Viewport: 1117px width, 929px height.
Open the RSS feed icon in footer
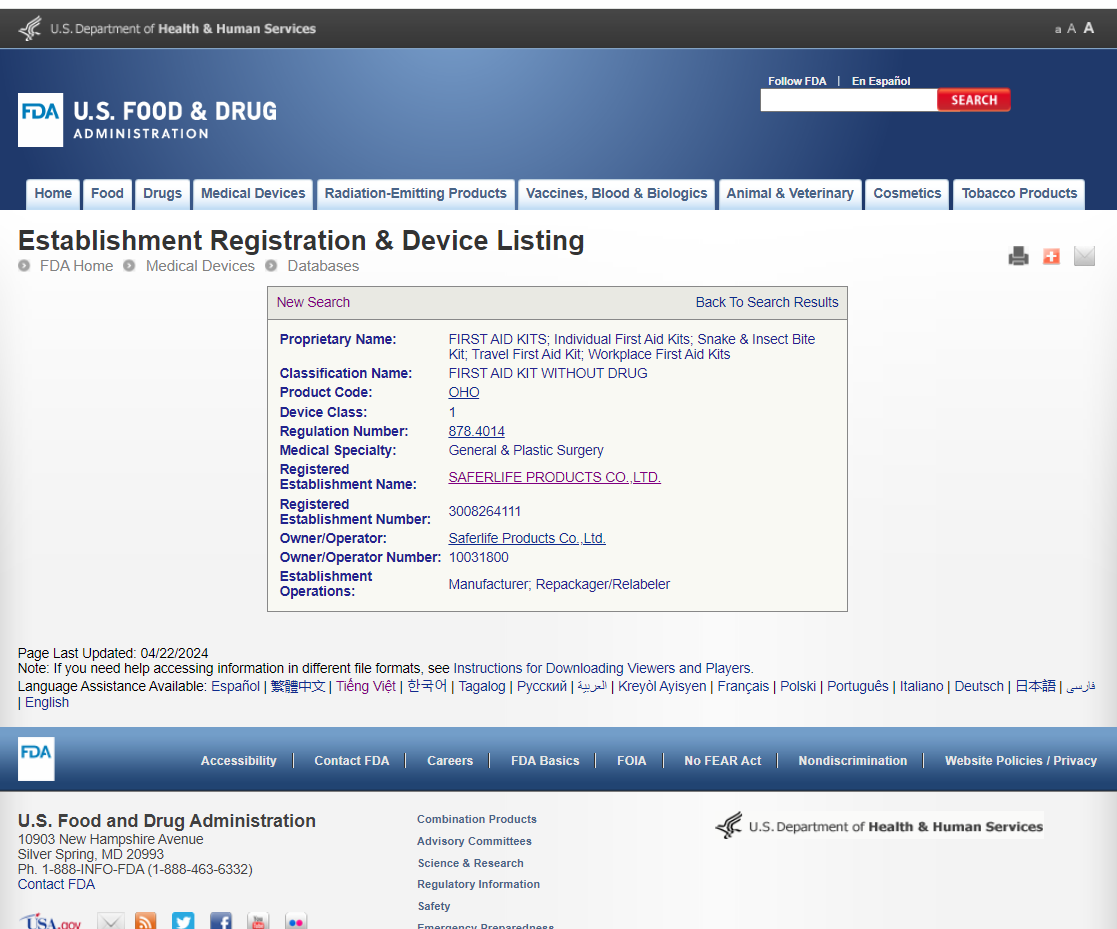(x=146, y=921)
